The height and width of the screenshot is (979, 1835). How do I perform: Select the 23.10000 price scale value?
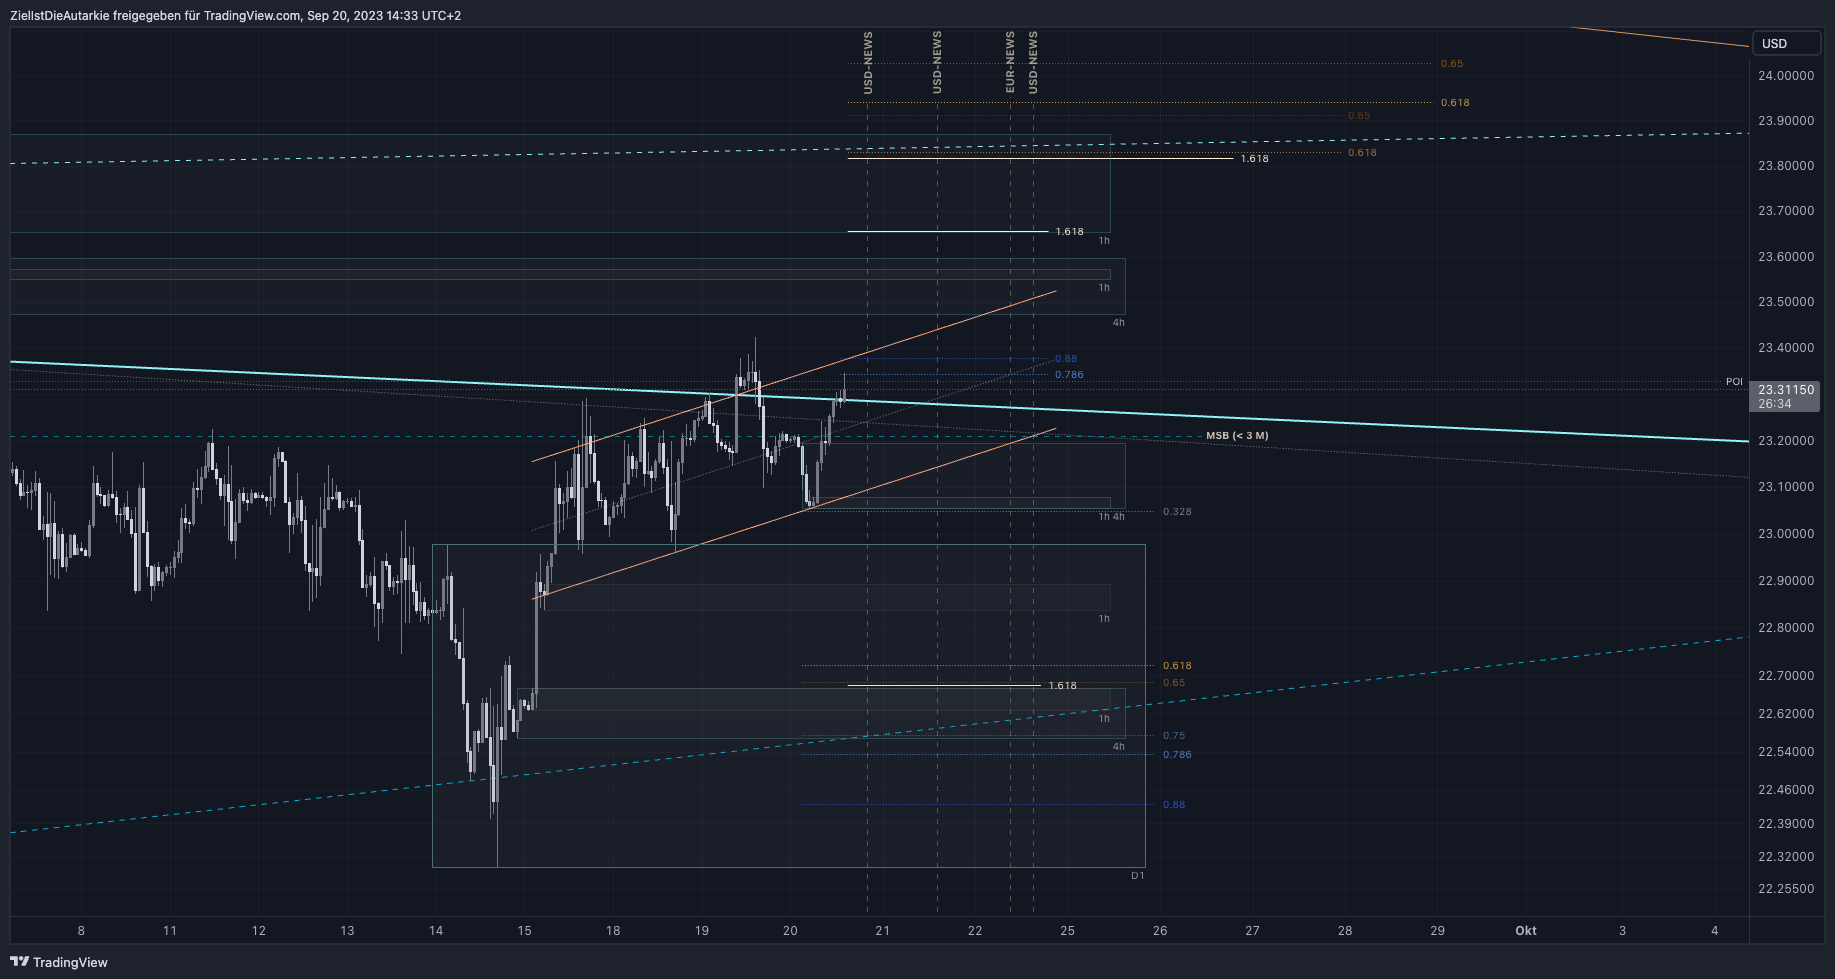[x=1786, y=487]
